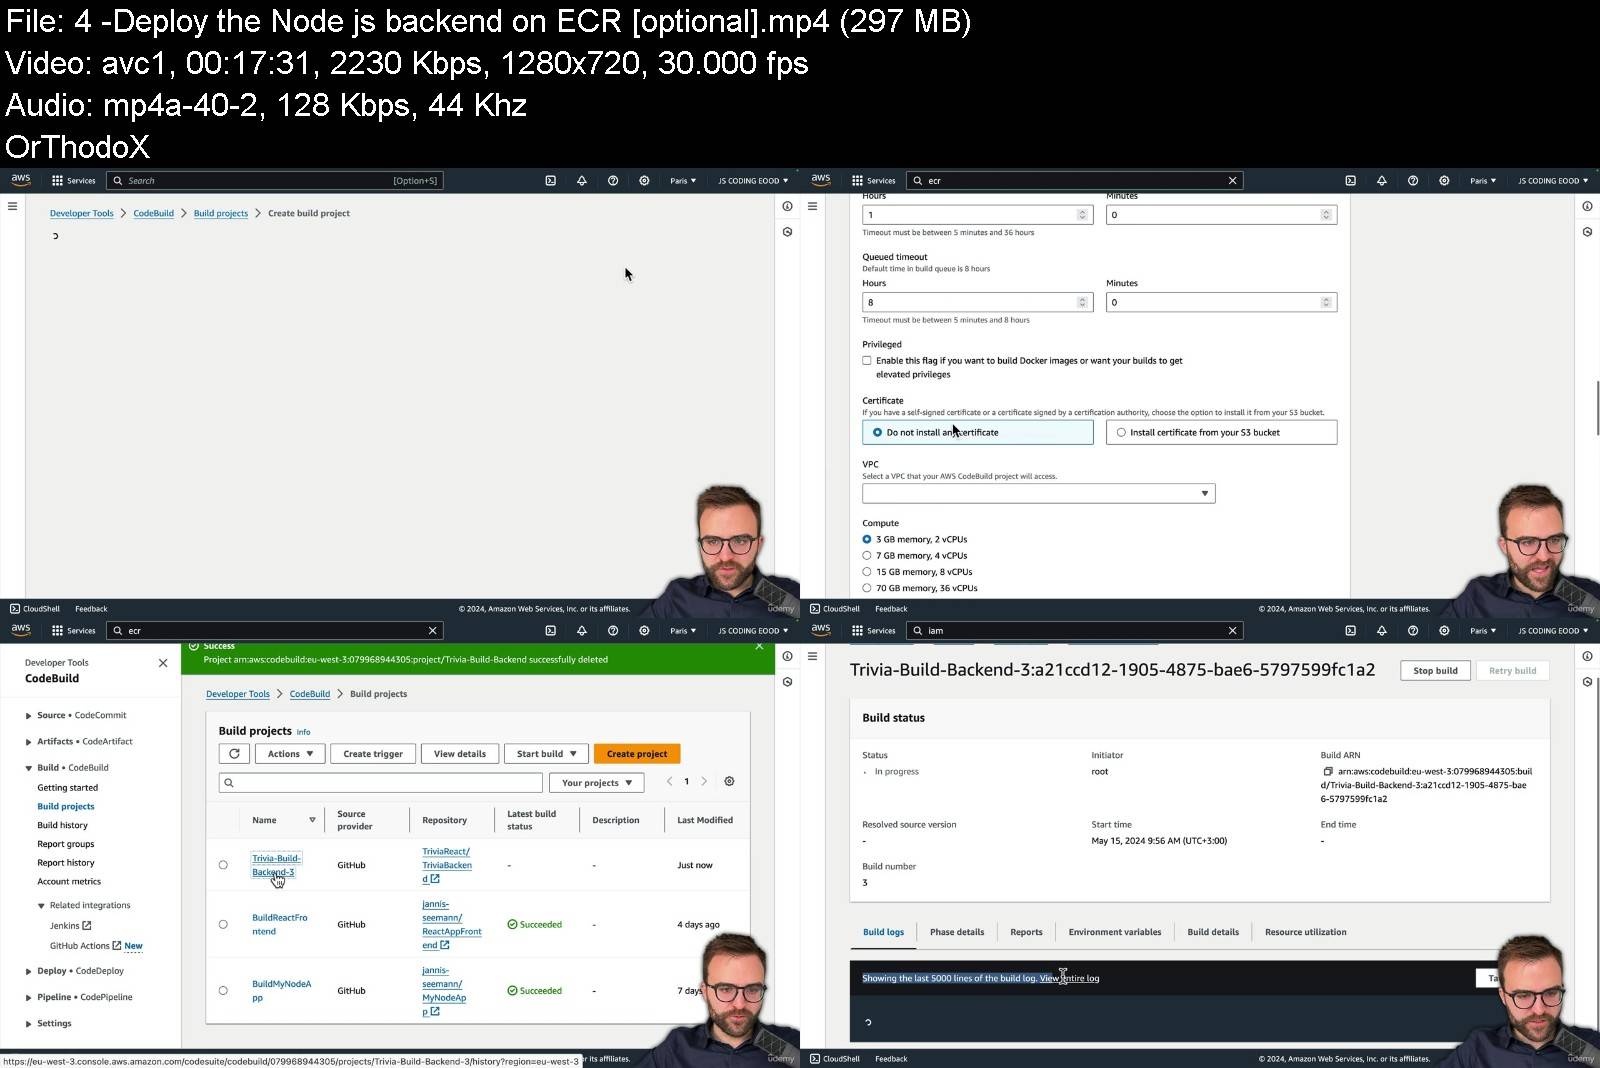The image size is (1600, 1068).
Task: Select 'Do not install any certificate' option
Action: click(977, 432)
